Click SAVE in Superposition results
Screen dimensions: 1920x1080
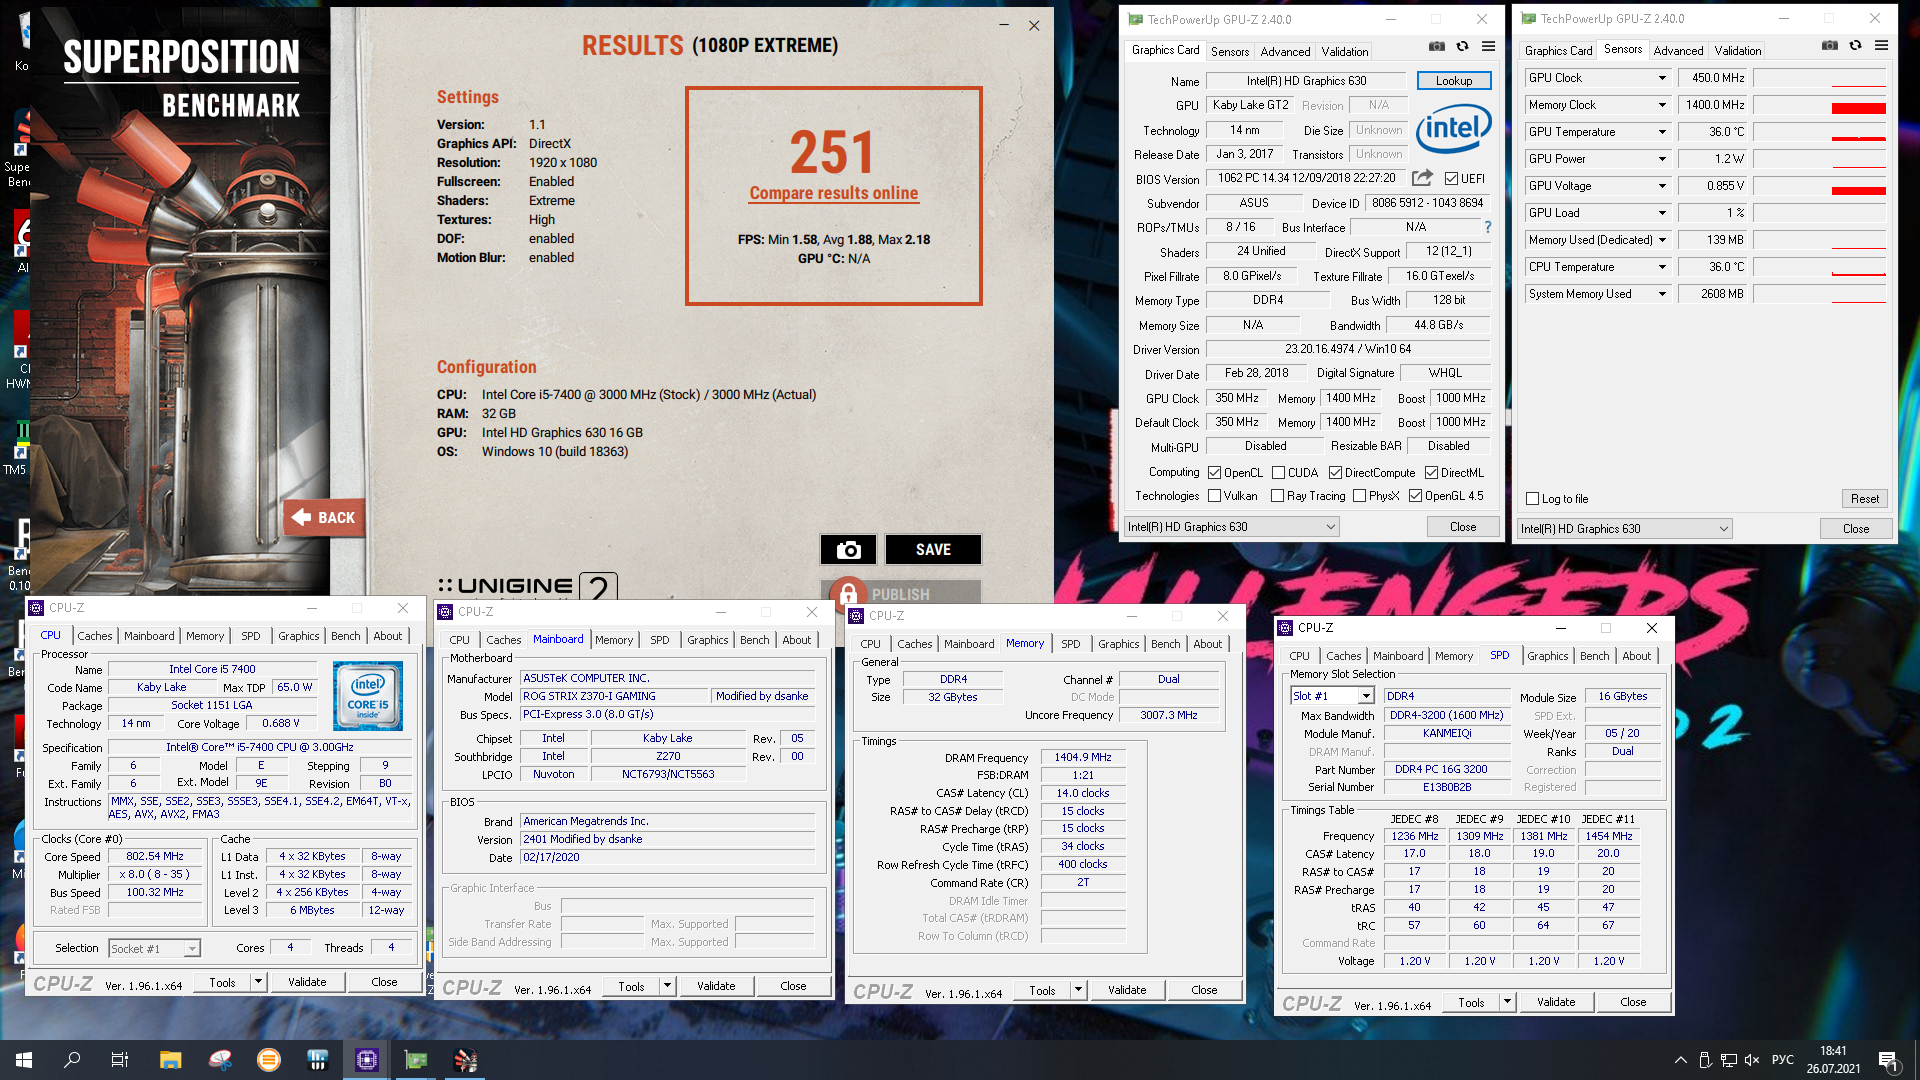coord(933,550)
